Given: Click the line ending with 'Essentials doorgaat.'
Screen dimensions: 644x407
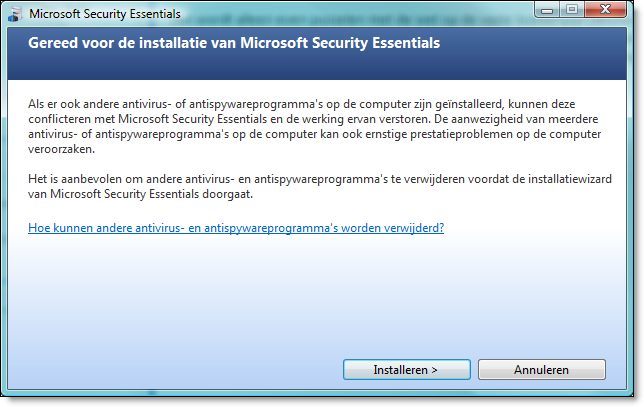Looking at the screenshot, I should pyautogui.click(x=140, y=194).
